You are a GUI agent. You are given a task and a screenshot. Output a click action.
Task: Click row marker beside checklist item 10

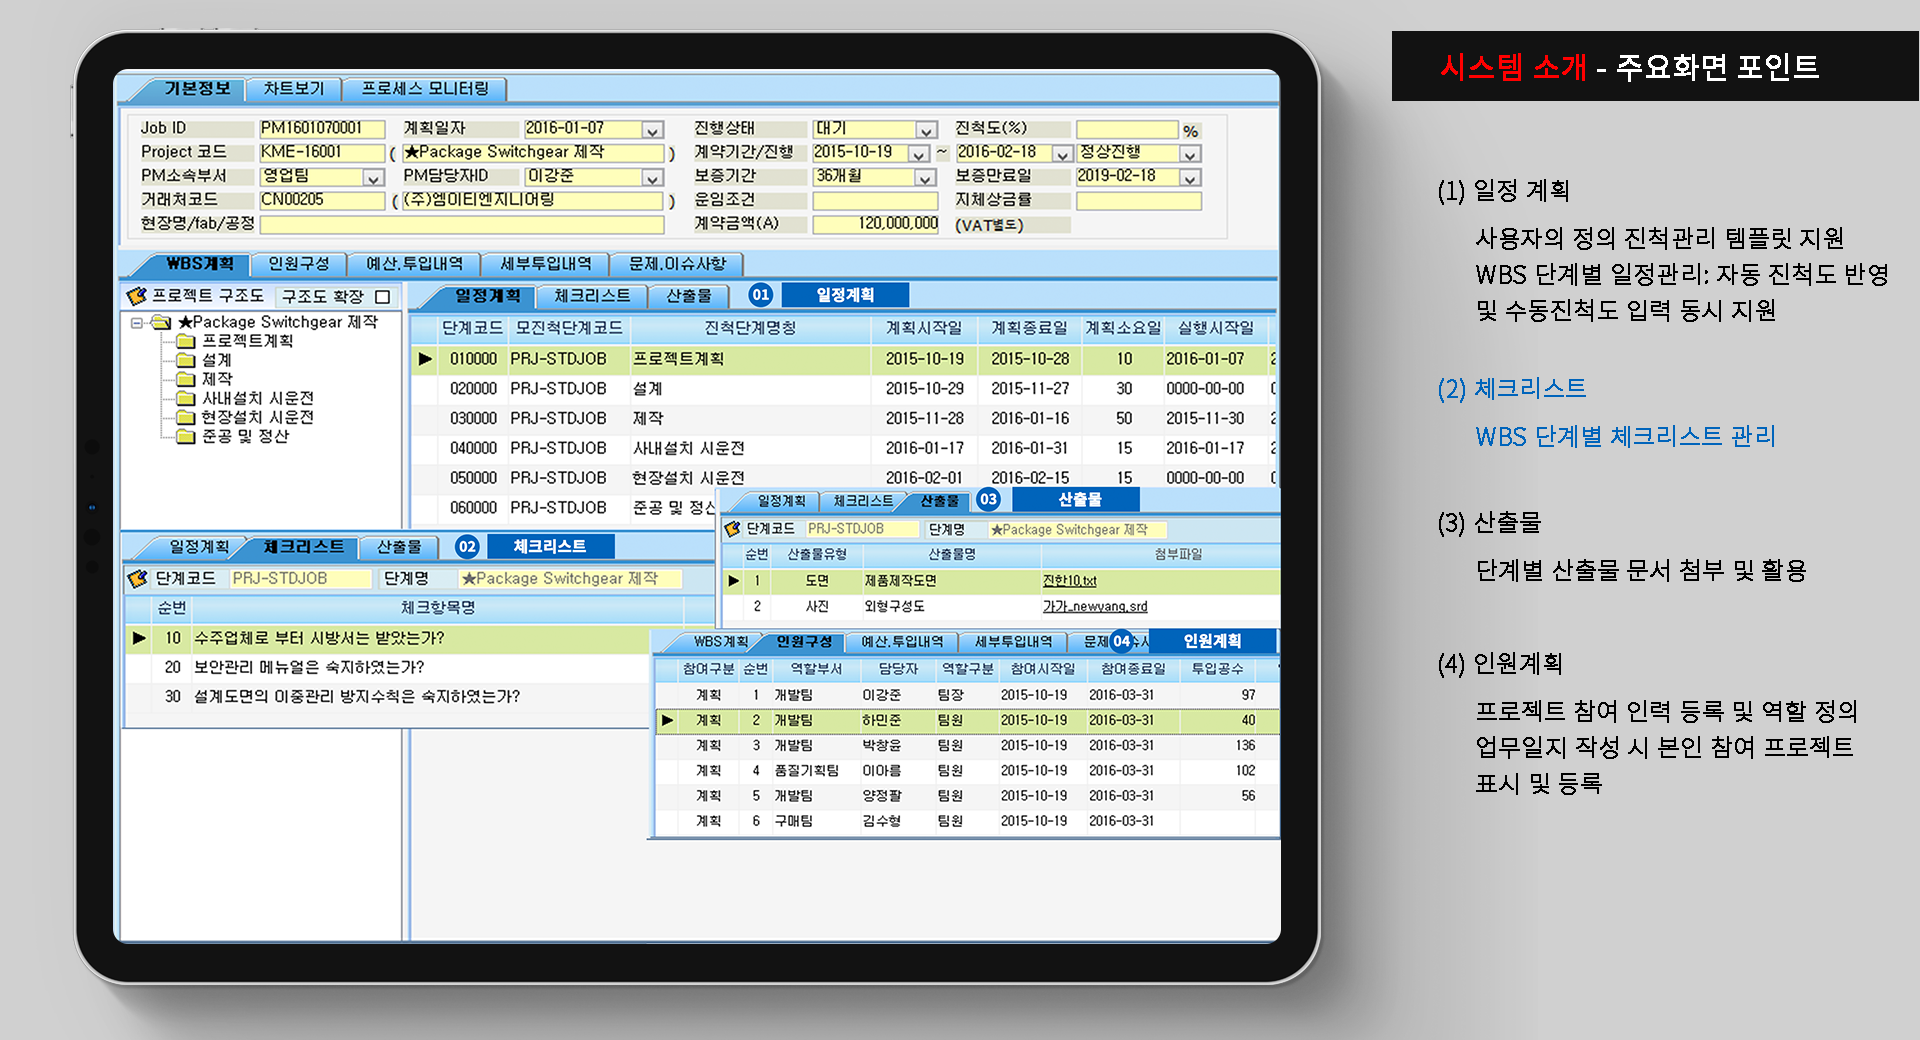pos(139,638)
